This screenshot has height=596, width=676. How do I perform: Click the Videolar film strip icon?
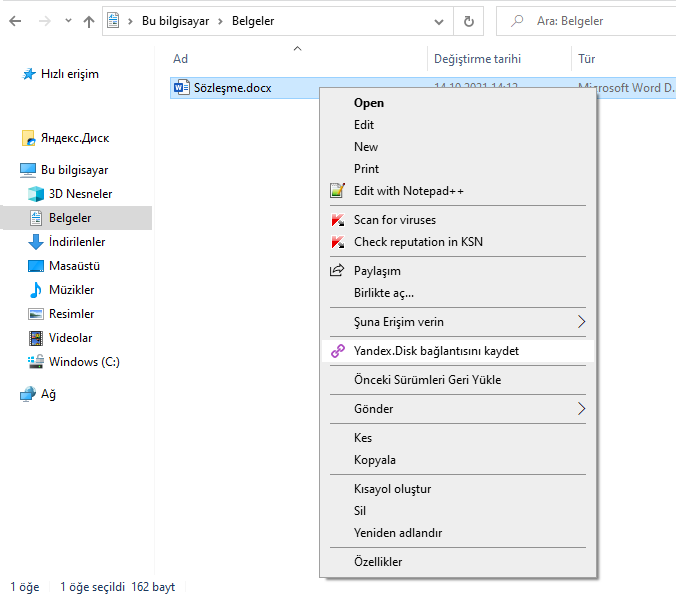36,338
